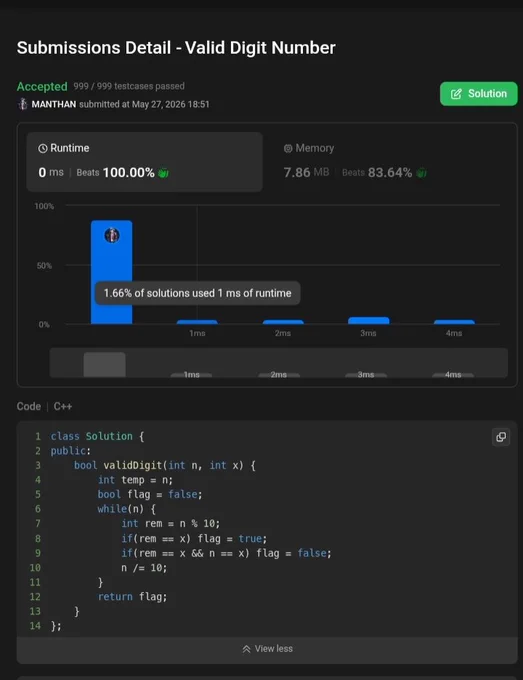Click the green Solution button
Image resolution: width=523 pixels, height=680 pixels.
tap(478, 94)
